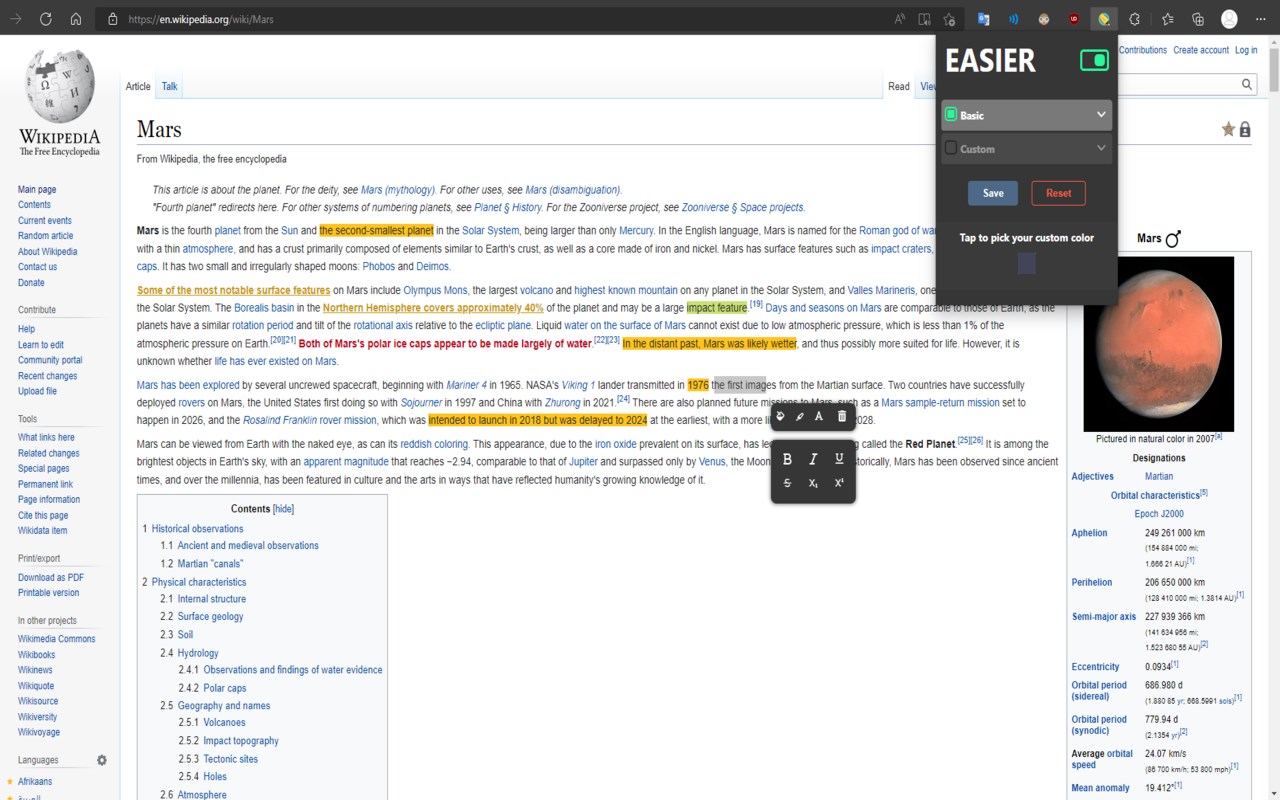Click Wikimedia Commons sidebar link
The width and height of the screenshot is (1280, 800).
(57, 639)
